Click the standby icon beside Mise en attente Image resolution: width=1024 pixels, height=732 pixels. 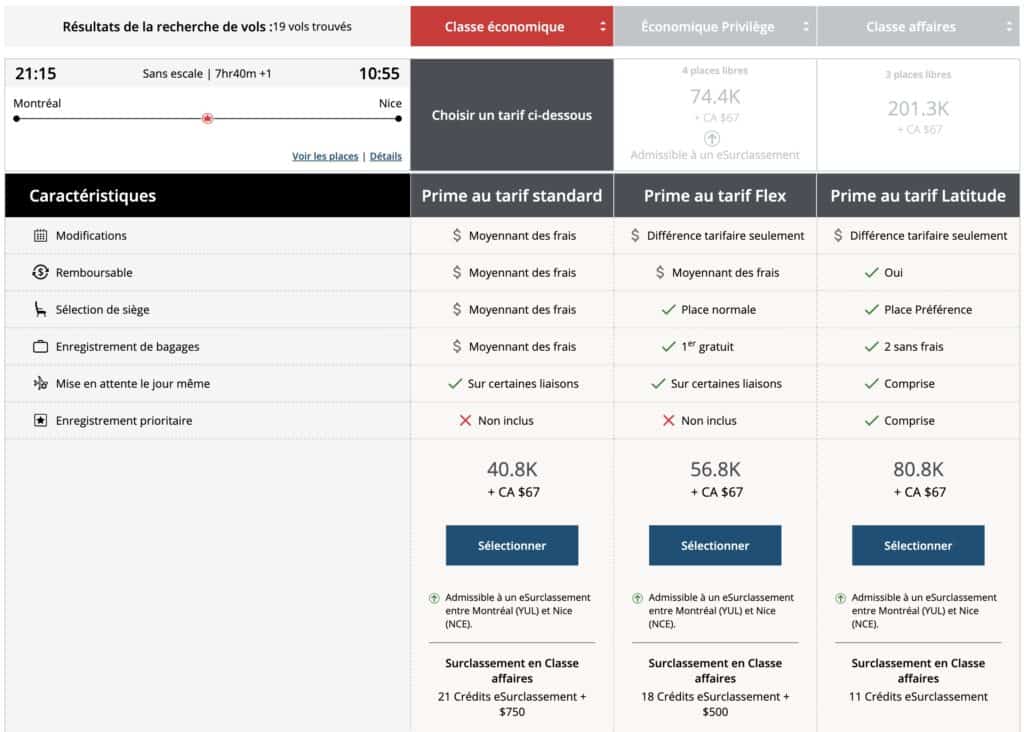(x=40, y=384)
